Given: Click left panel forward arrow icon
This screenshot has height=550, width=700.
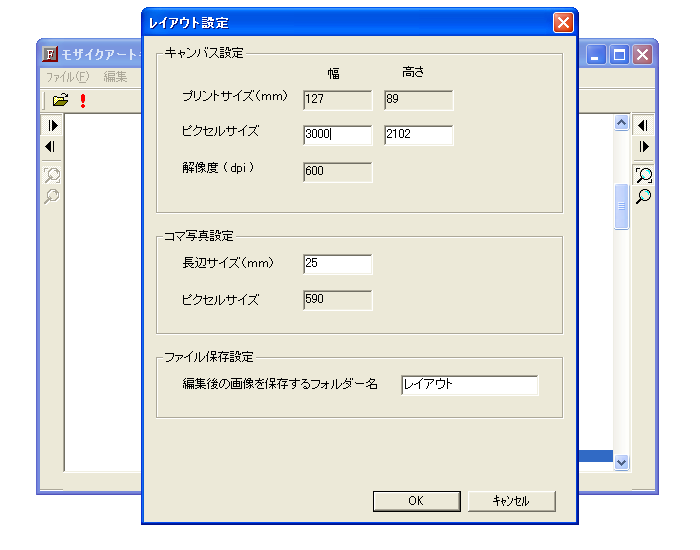Looking at the screenshot, I should (x=52, y=125).
